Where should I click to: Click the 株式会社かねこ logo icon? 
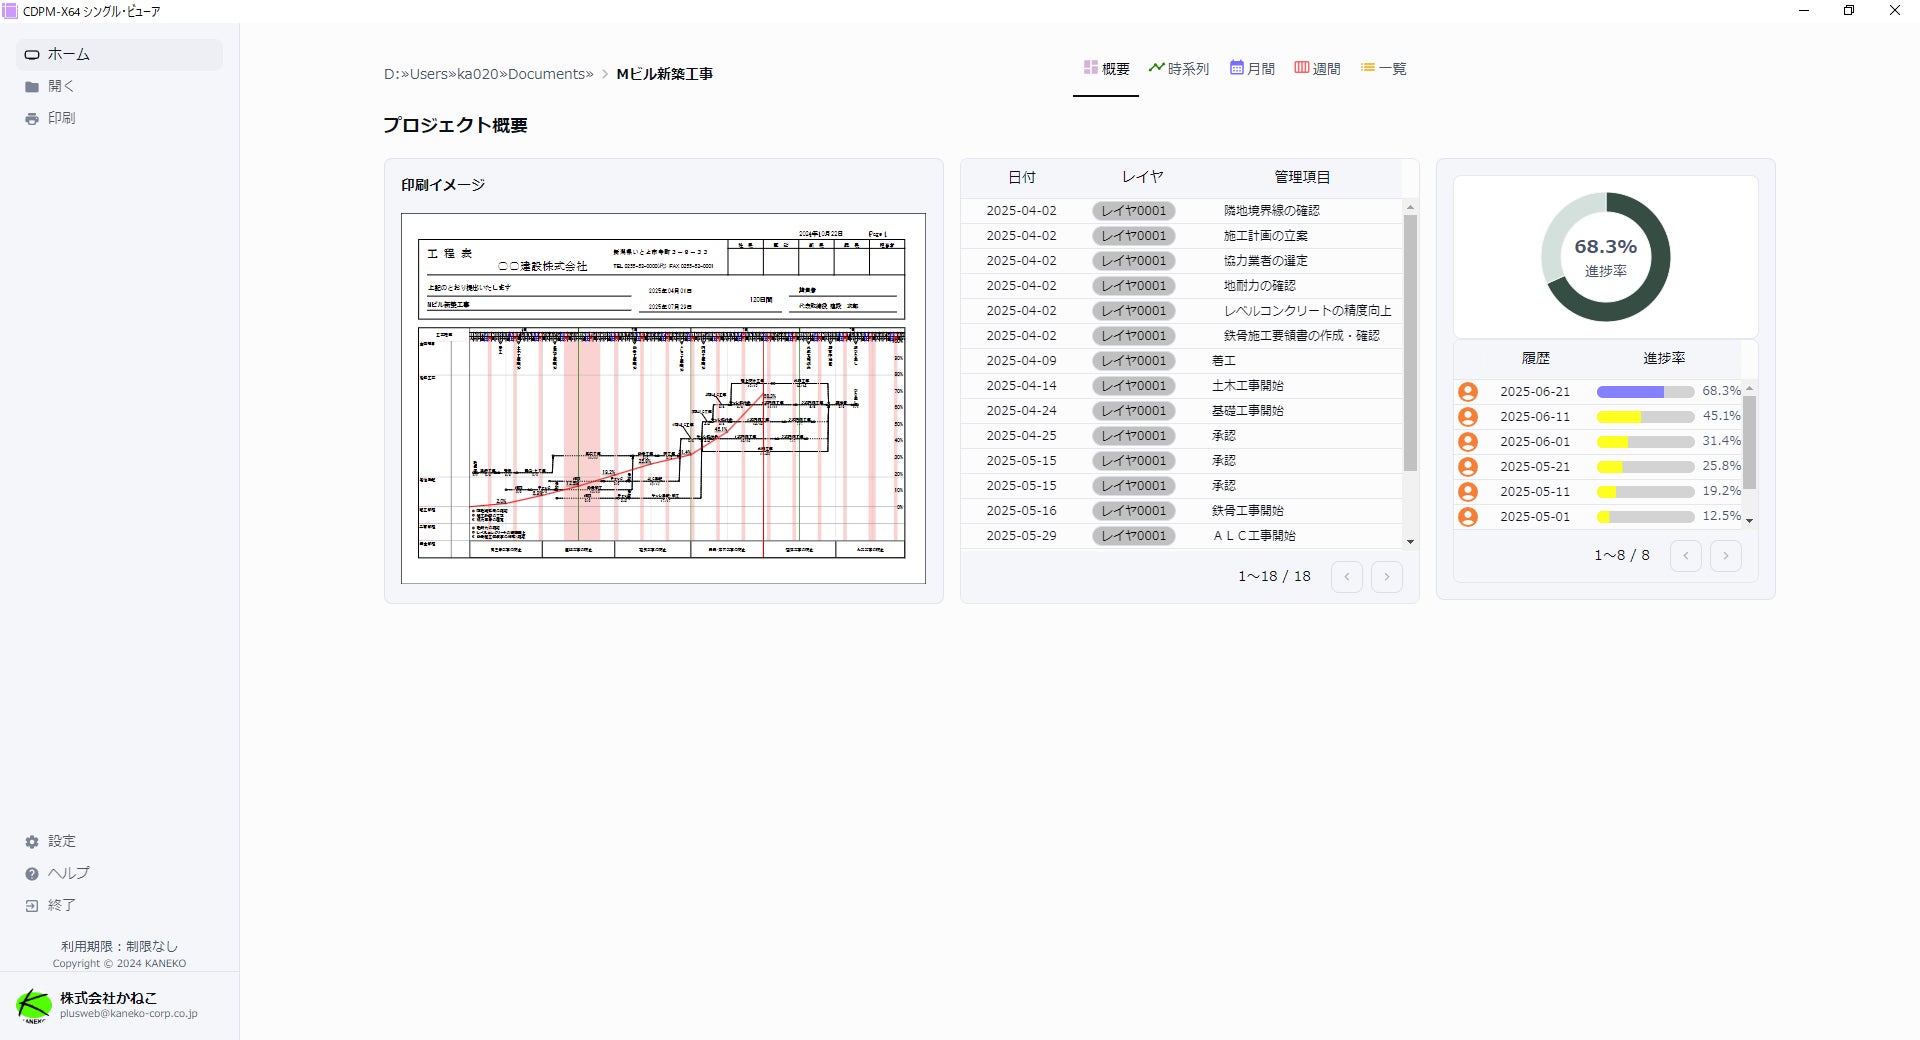coord(33,1005)
